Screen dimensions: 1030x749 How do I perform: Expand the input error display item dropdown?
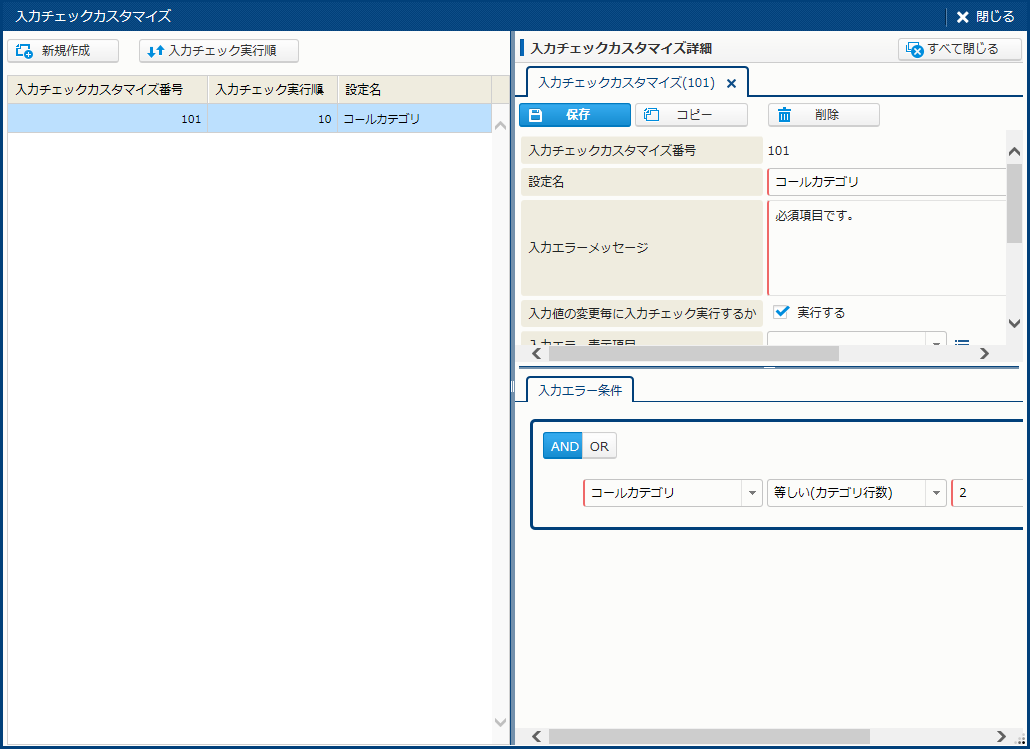point(936,343)
